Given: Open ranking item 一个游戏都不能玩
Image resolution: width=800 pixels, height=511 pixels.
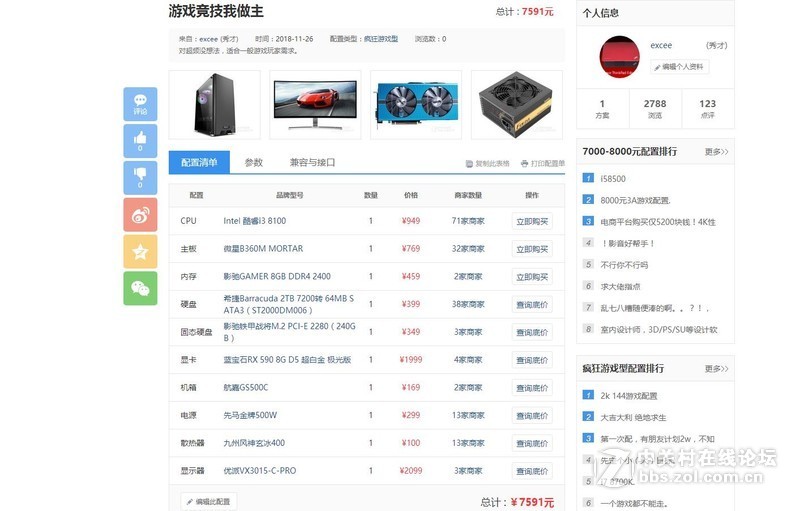Looking at the screenshot, I should tap(634, 504).
